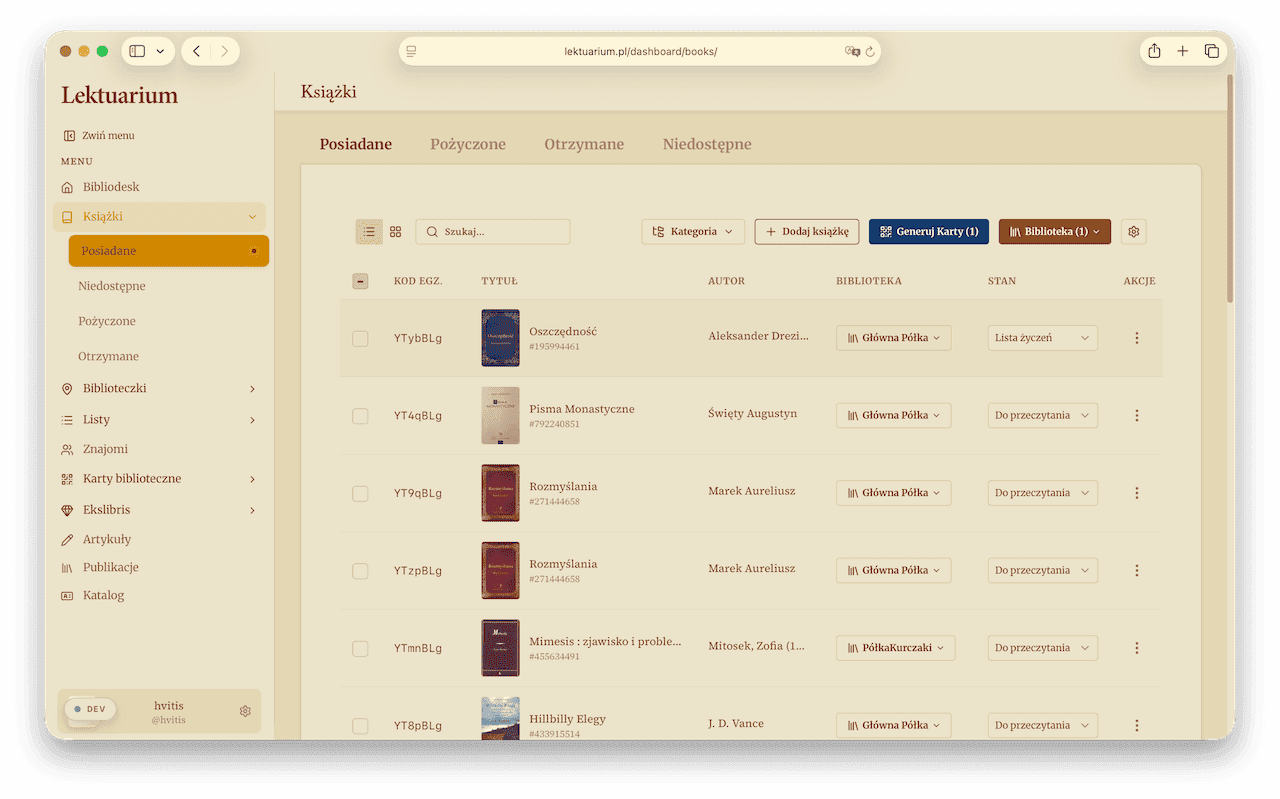Switch book display to grid view
1280x799 pixels.
(x=395, y=231)
